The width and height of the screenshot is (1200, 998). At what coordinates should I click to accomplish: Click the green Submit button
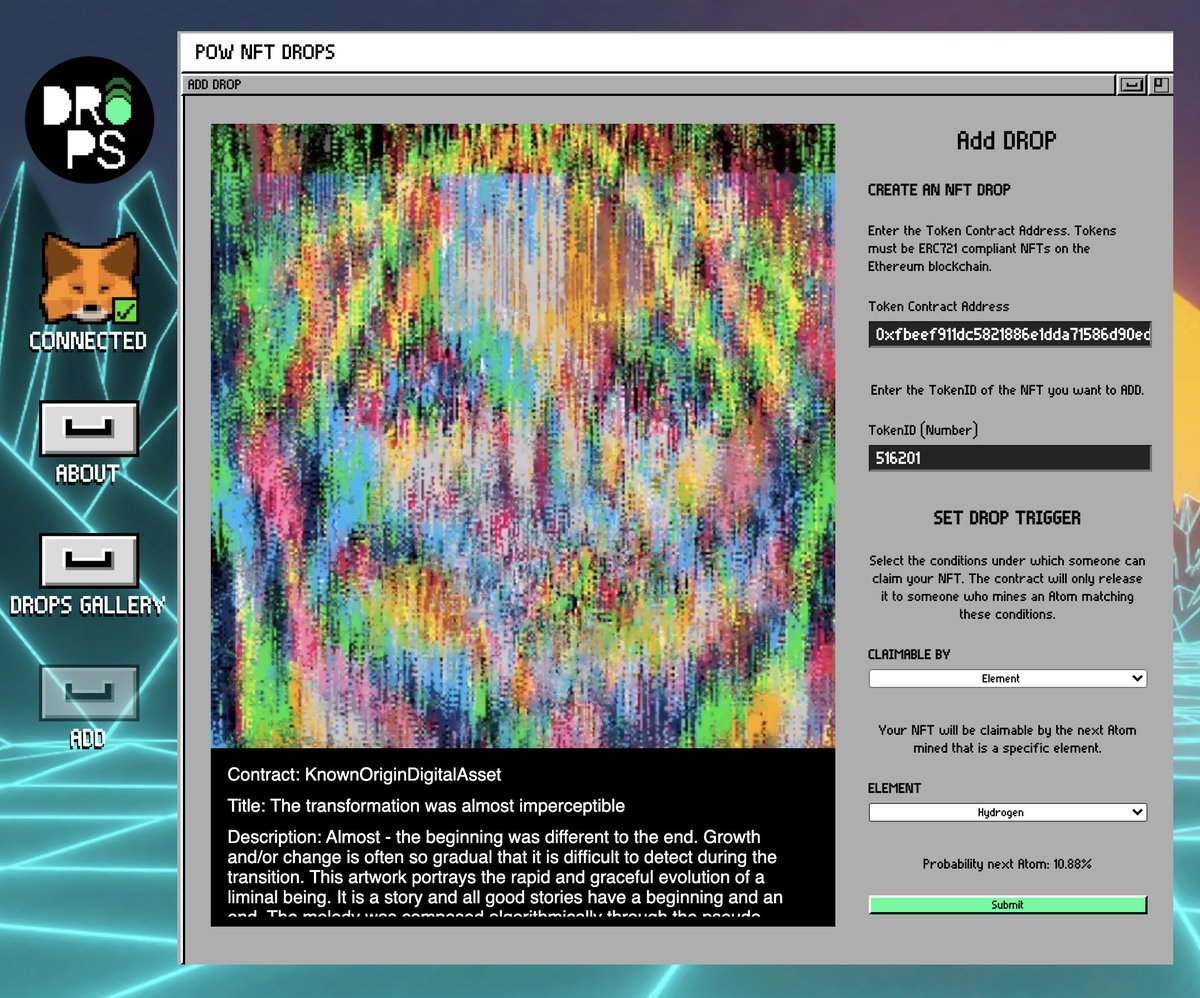point(1007,905)
